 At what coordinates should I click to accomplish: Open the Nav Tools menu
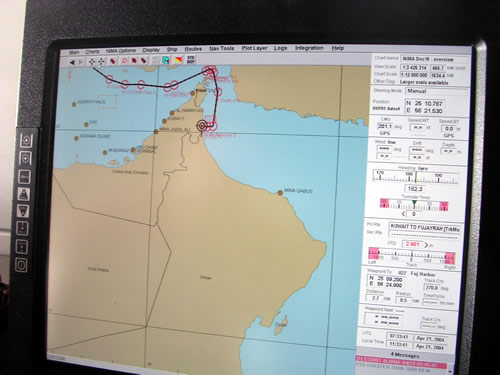[222, 48]
